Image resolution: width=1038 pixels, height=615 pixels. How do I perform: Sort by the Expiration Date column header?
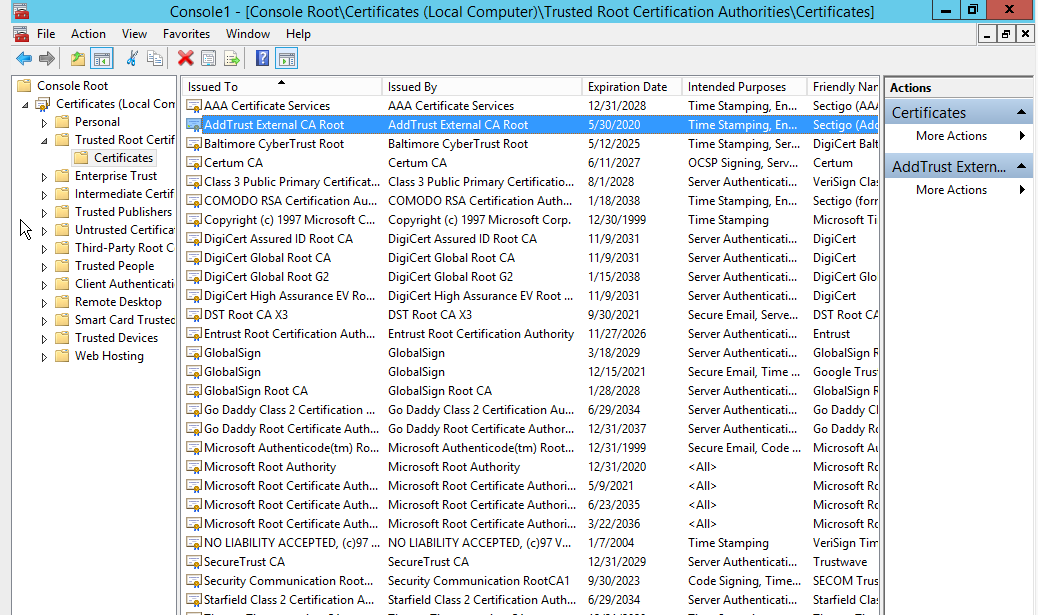(632, 87)
